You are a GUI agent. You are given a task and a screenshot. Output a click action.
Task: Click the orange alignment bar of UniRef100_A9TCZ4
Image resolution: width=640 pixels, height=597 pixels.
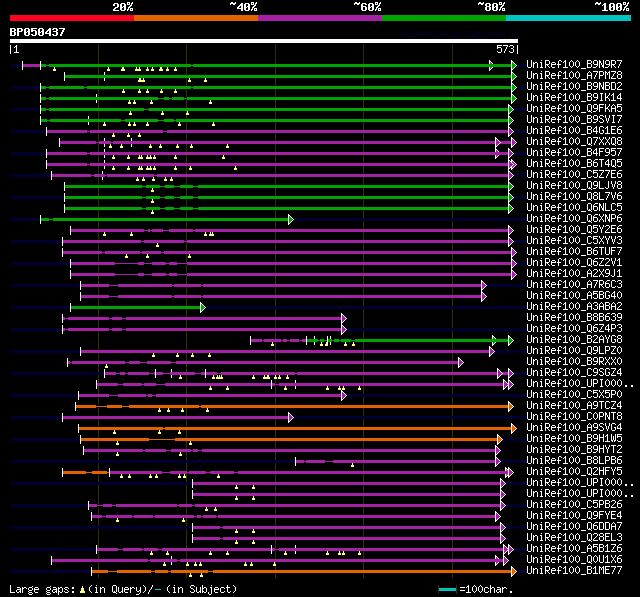click(293, 407)
